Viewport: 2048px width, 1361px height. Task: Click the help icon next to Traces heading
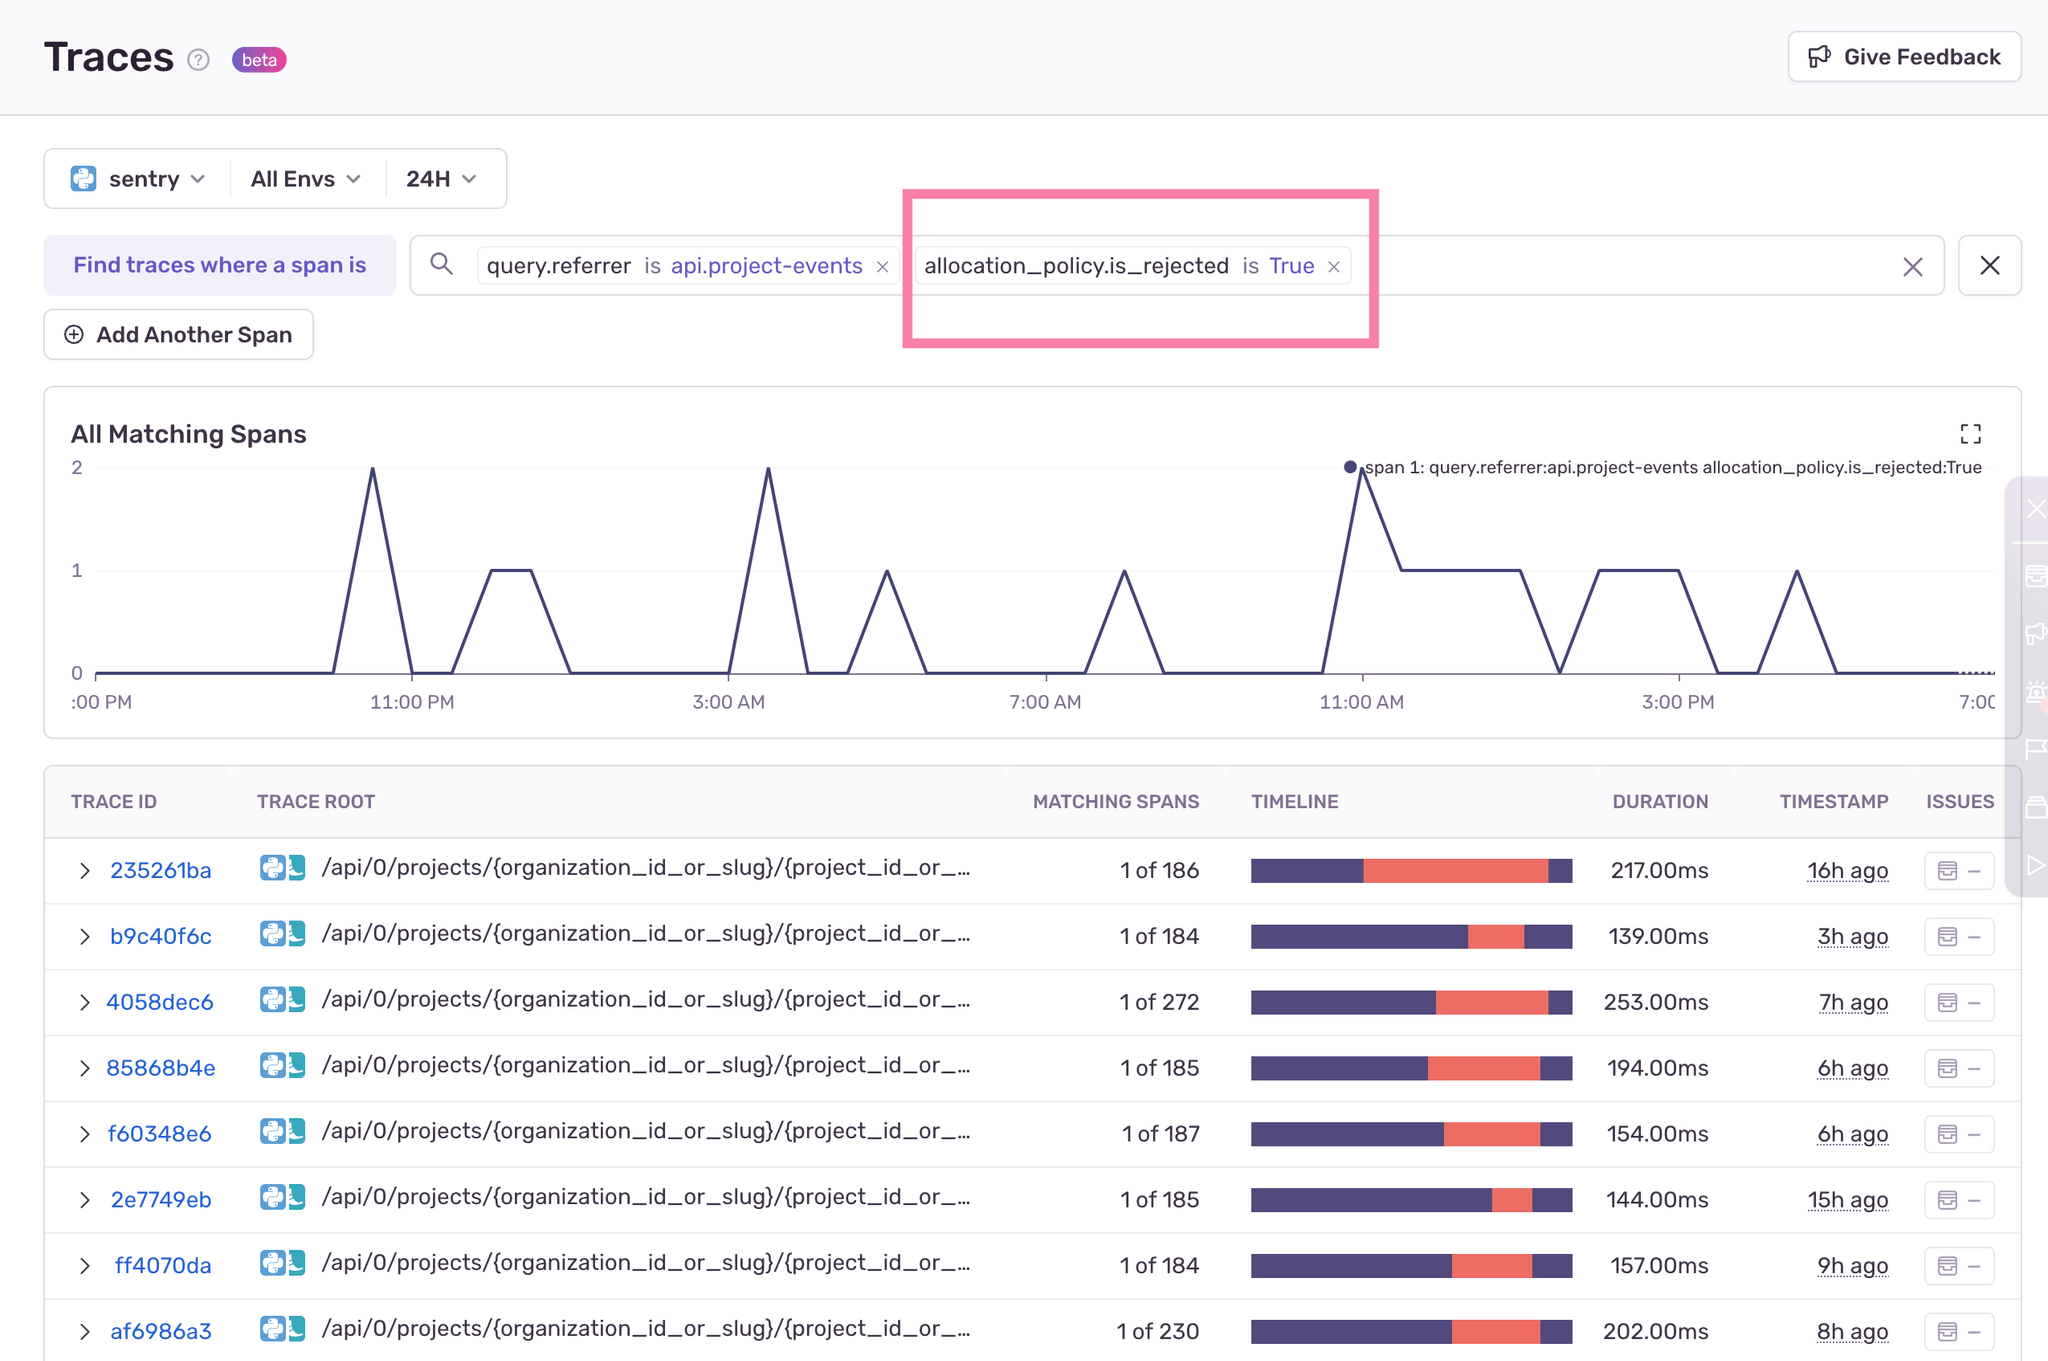(x=198, y=60)
